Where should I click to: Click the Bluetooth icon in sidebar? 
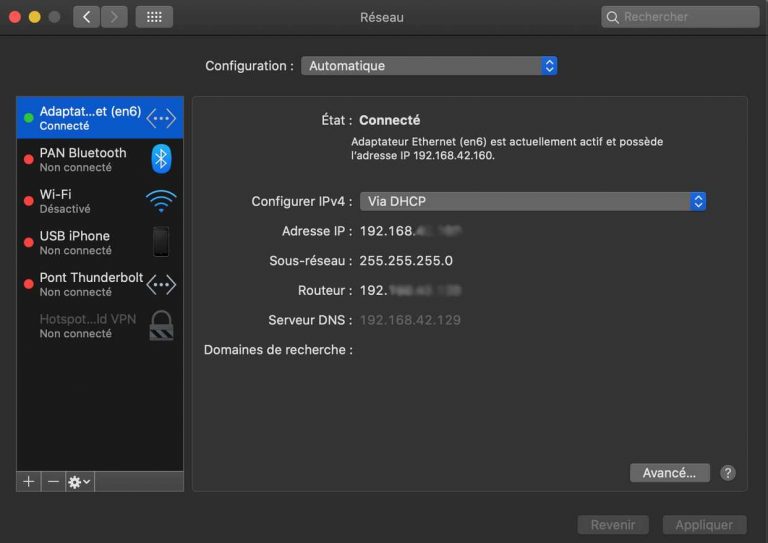tap(161, 159)
